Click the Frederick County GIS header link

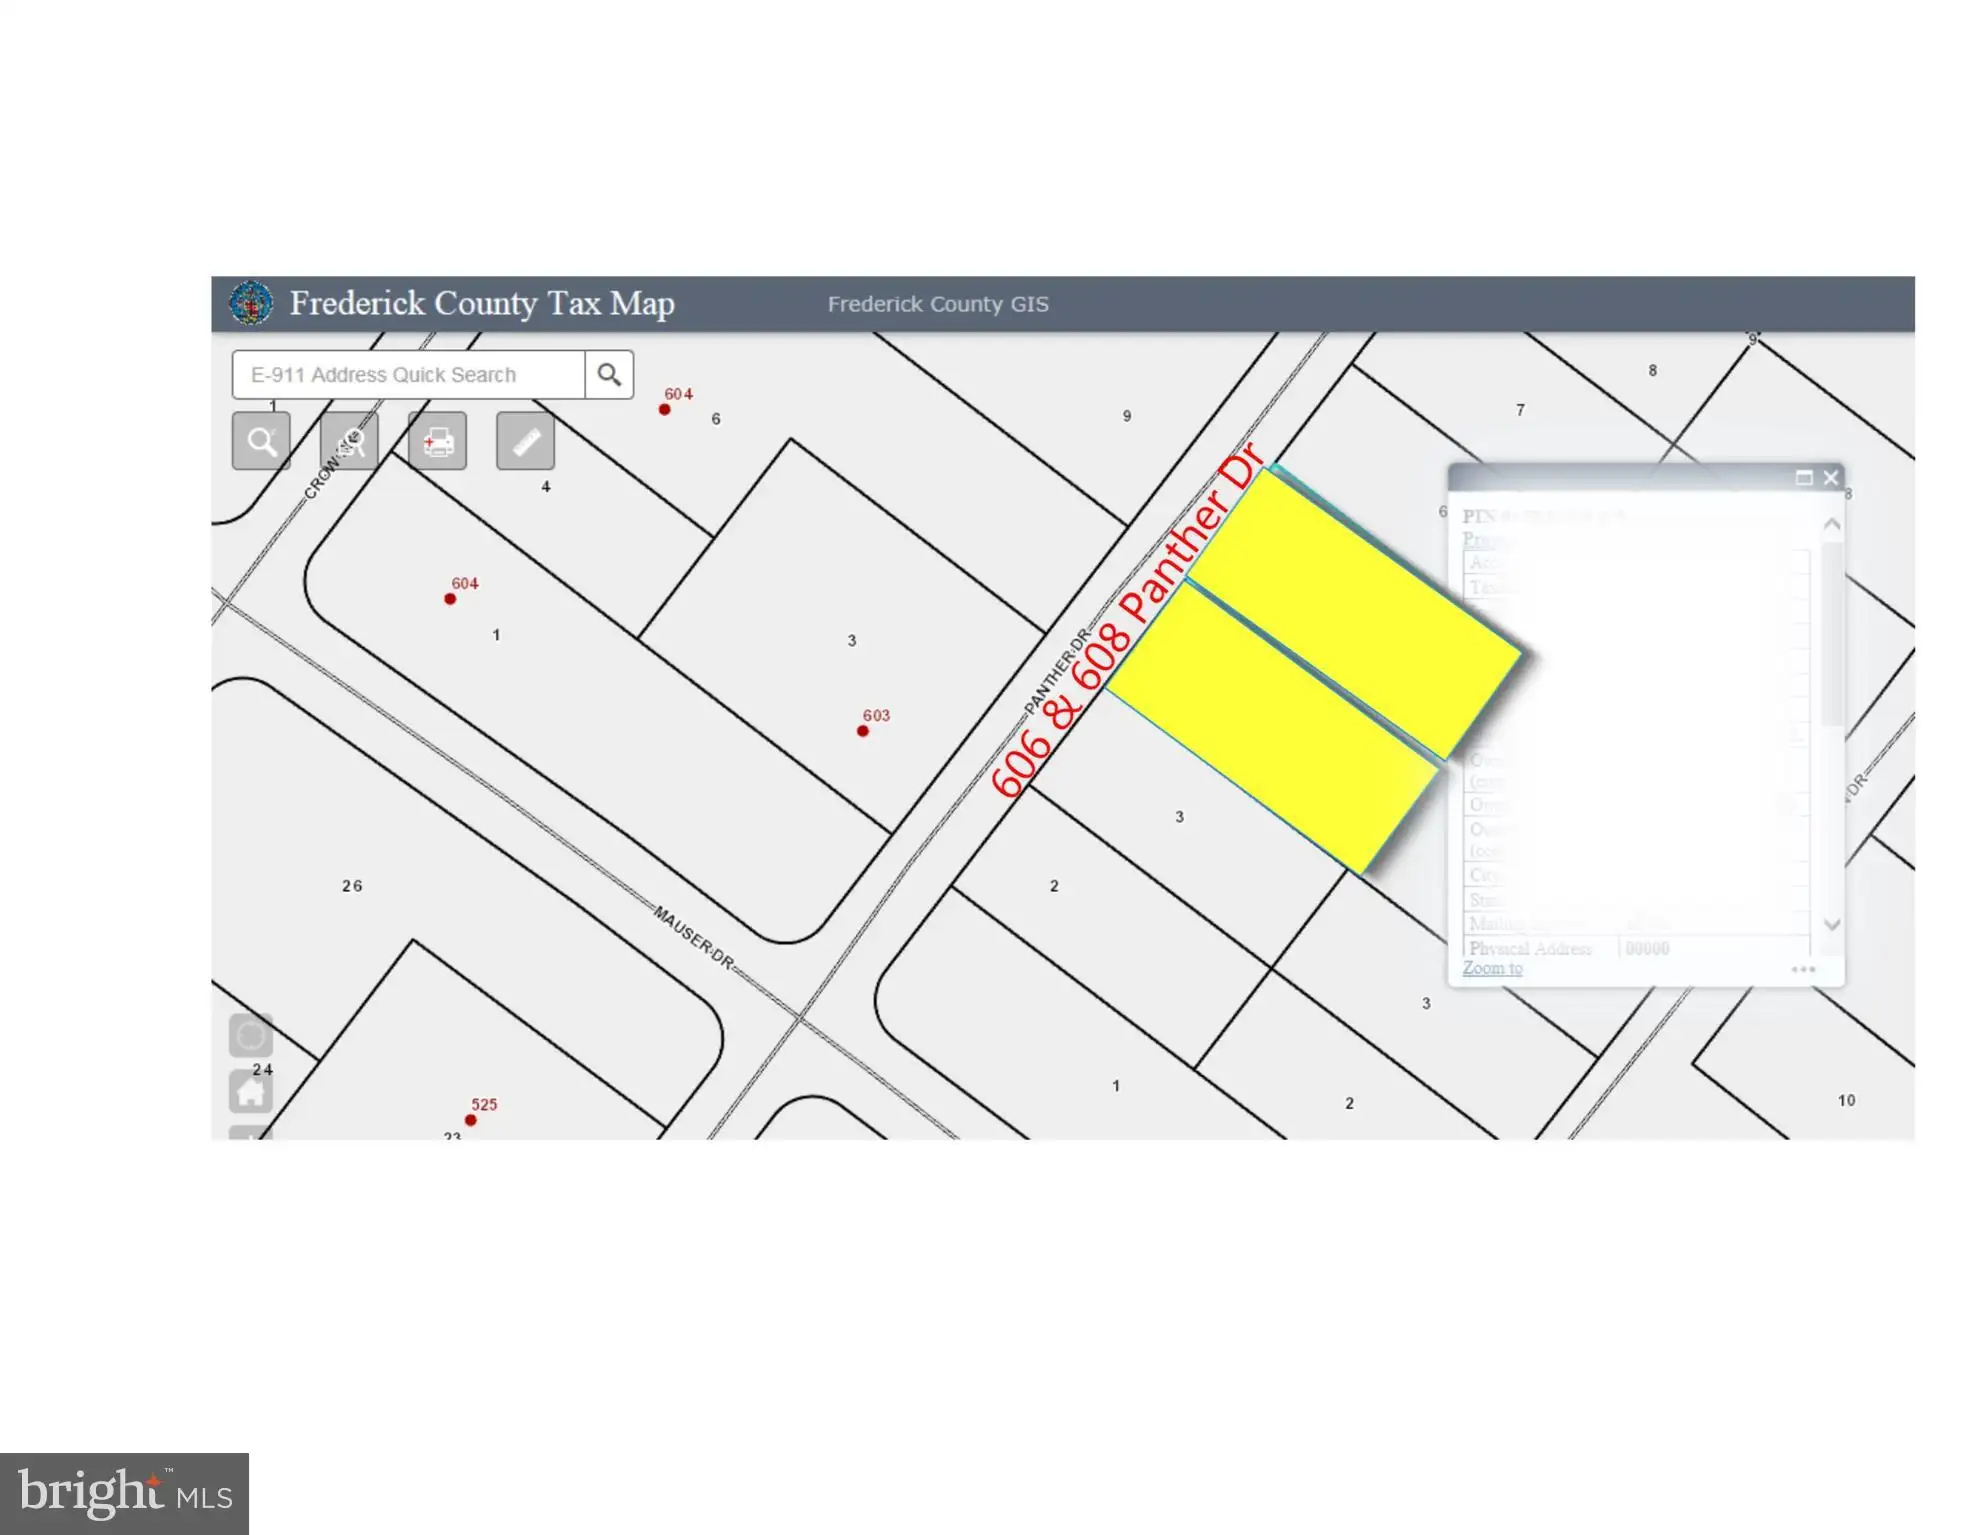click(938, 304)
